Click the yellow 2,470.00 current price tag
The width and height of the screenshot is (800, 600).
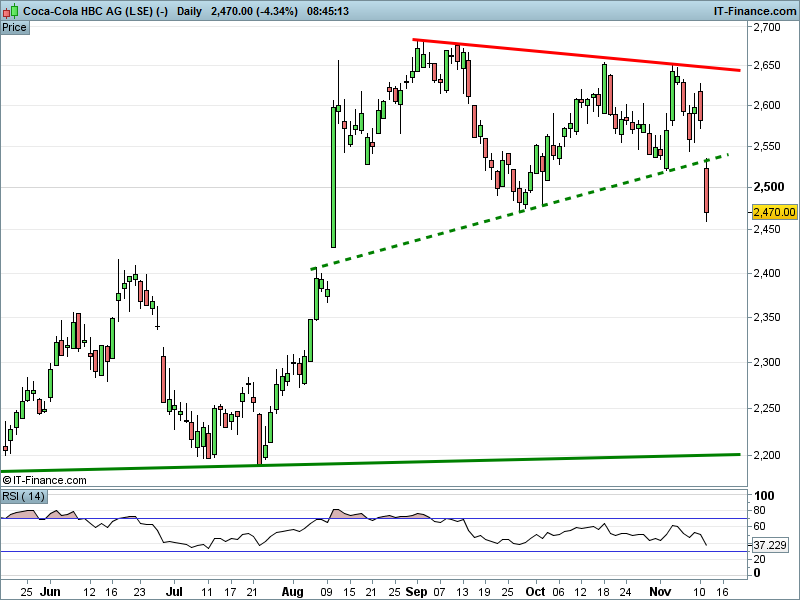point(774,212)
